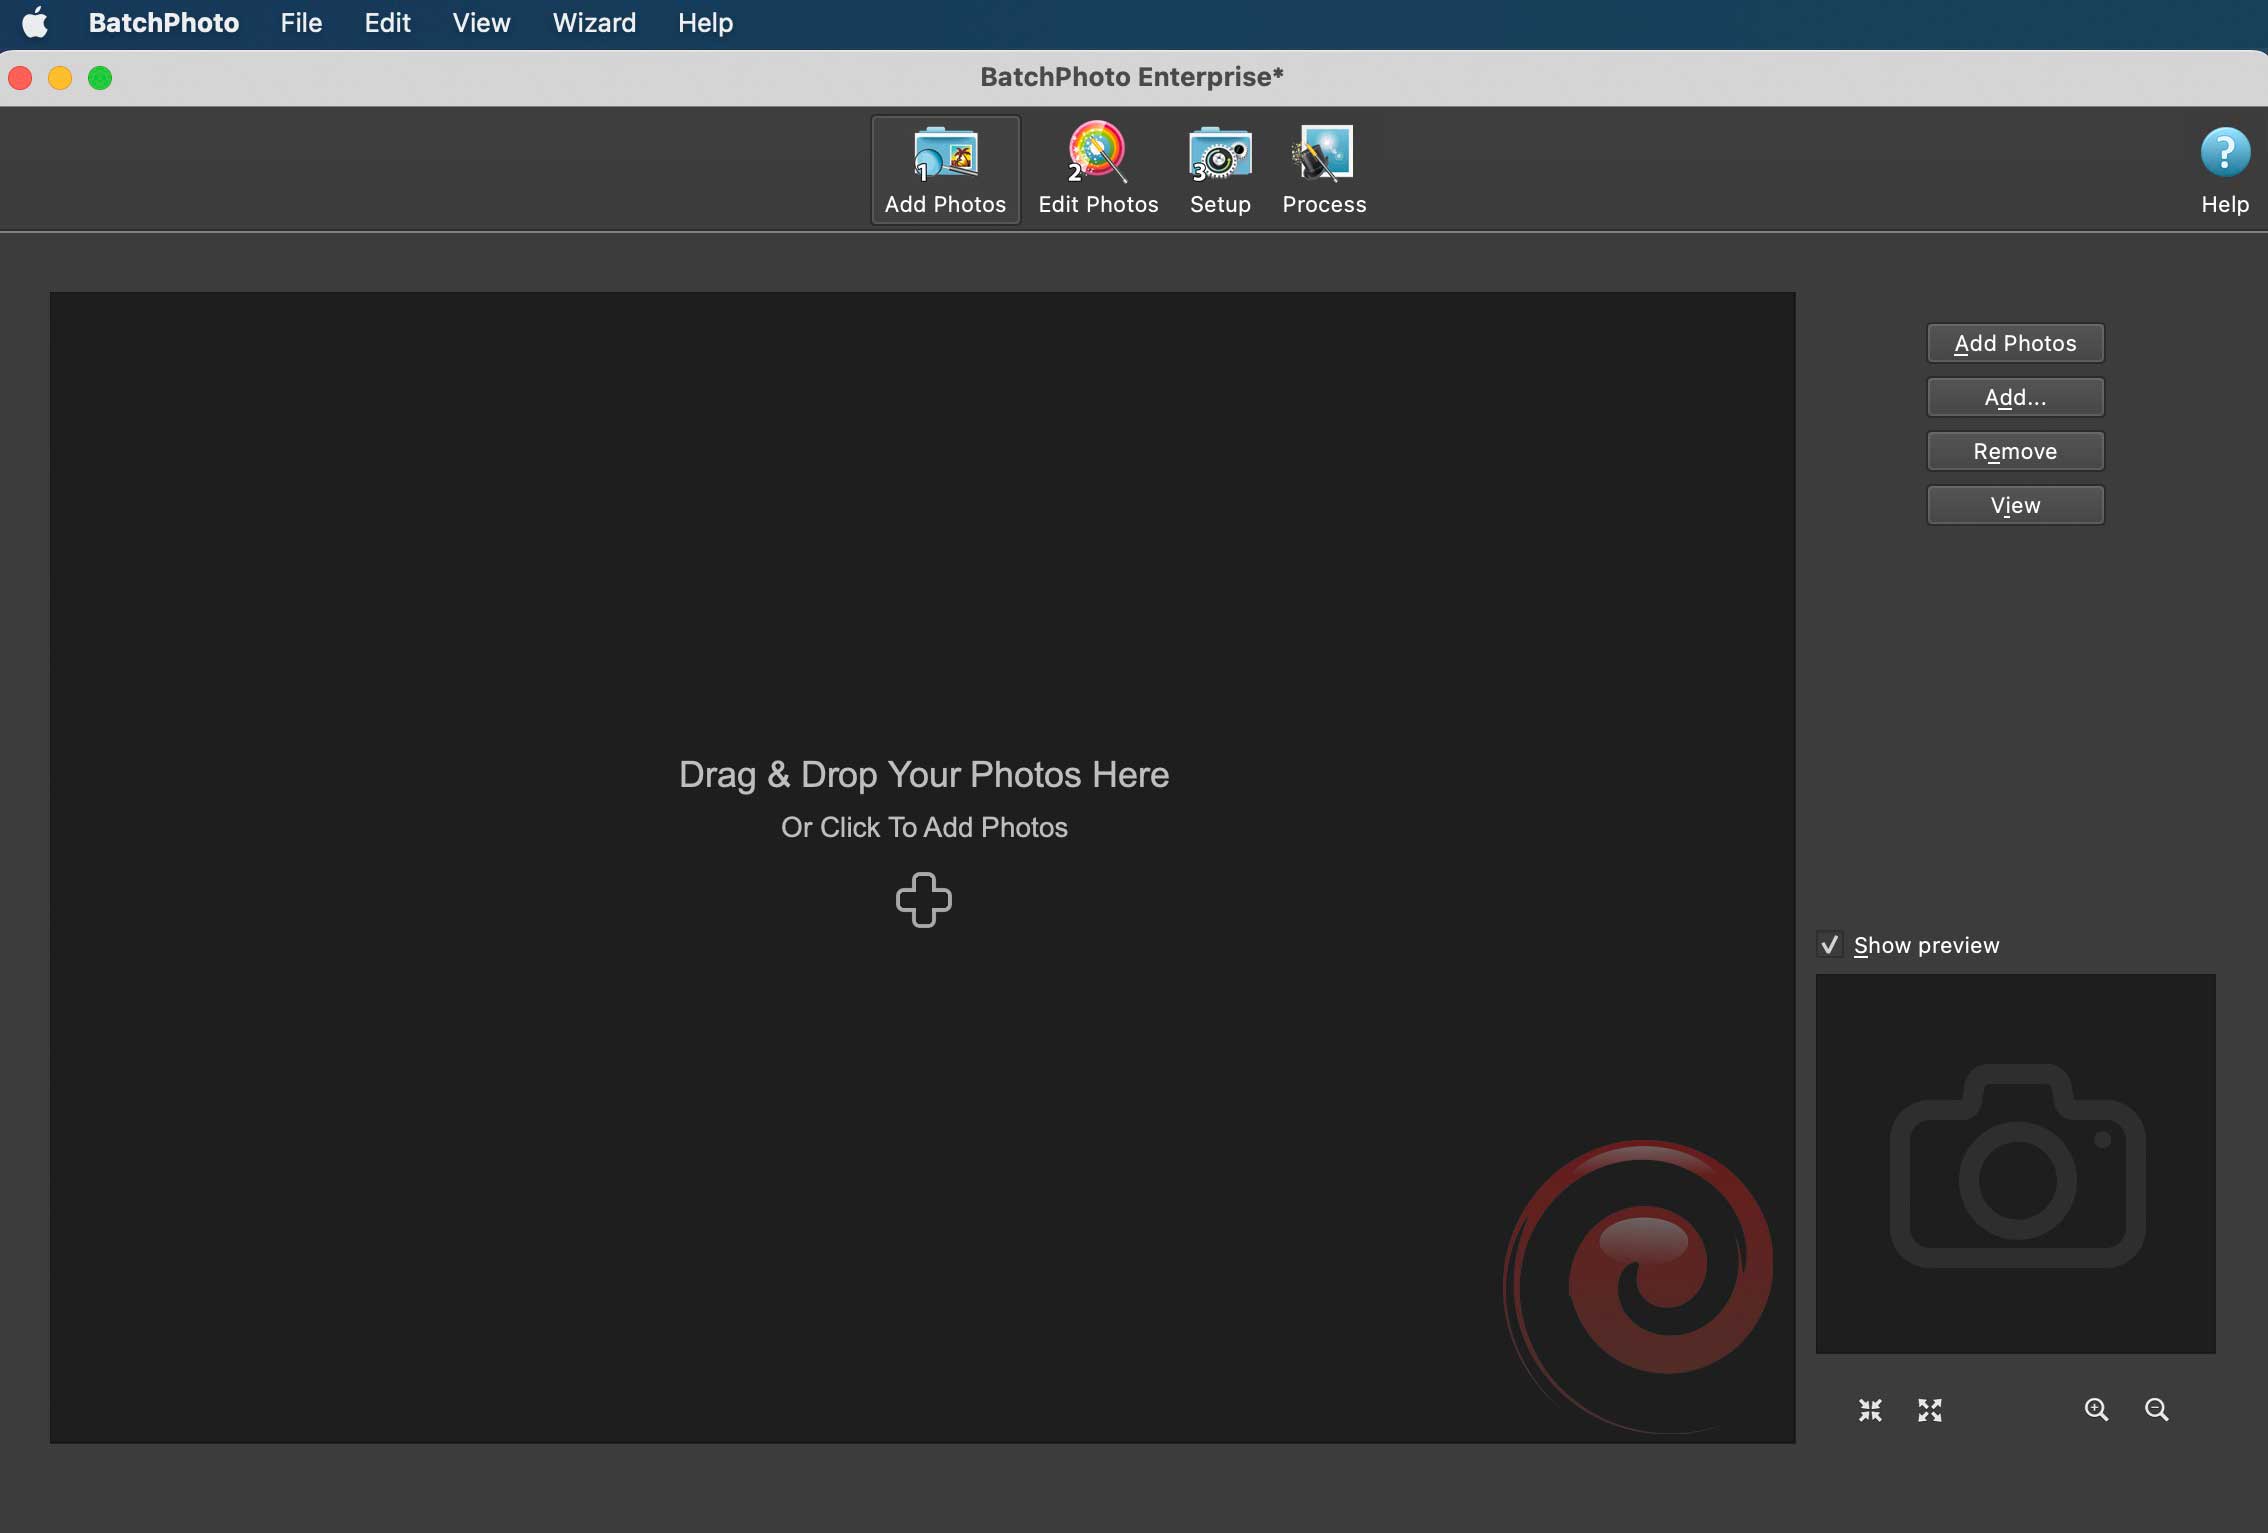2268x1533 pixels.
Task: Click Drag & Drop Your Photos Here text
Action: click(924, 775)
